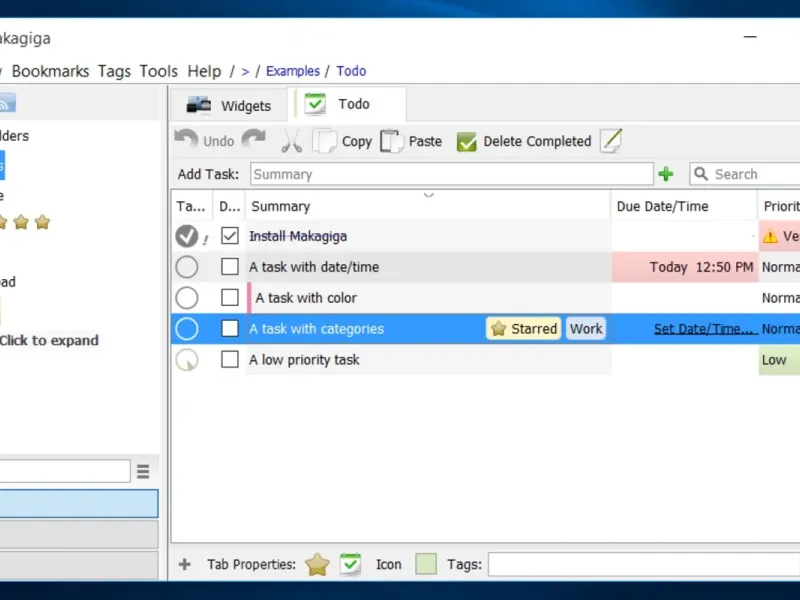Sort by the Summary column header
This screenshot has width=800, height=600.
[x=428, y=206]
